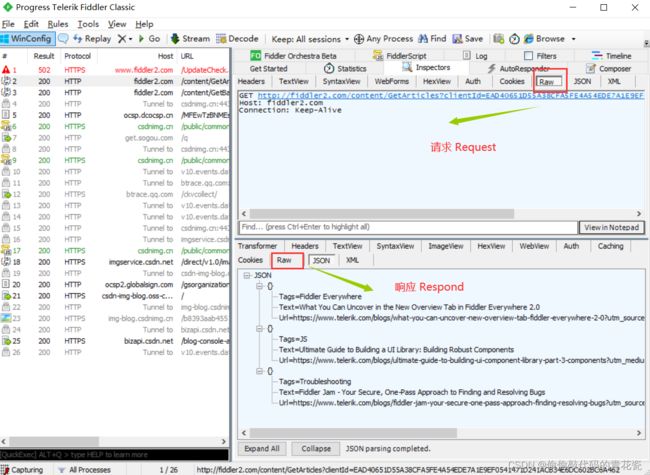Open the Filters tab checkbox icon
The width and height of the screenshot is (650, 475).
click(528, 56)
